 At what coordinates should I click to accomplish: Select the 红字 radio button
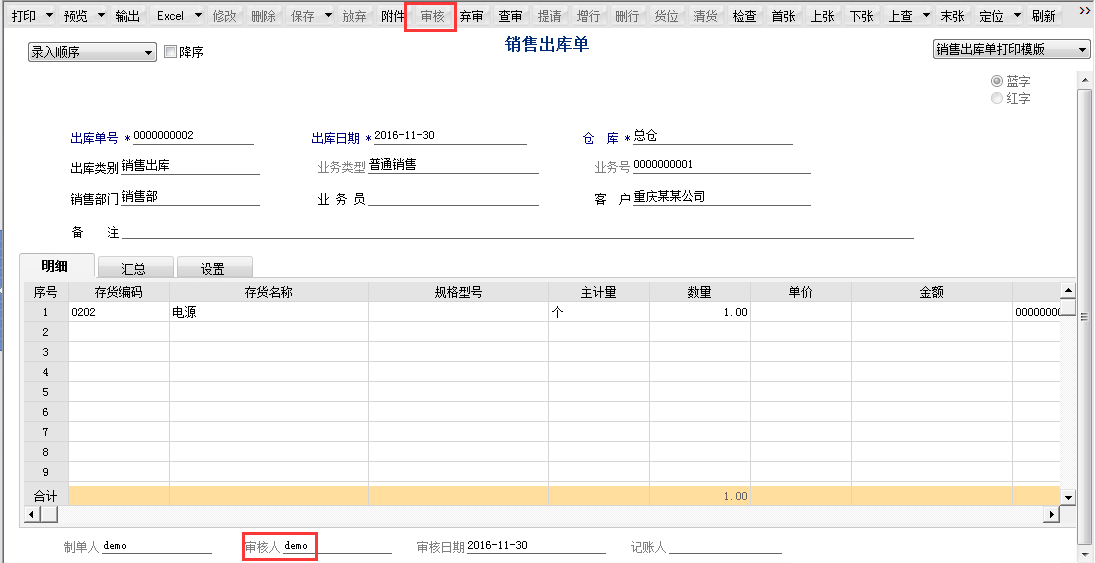996,98
